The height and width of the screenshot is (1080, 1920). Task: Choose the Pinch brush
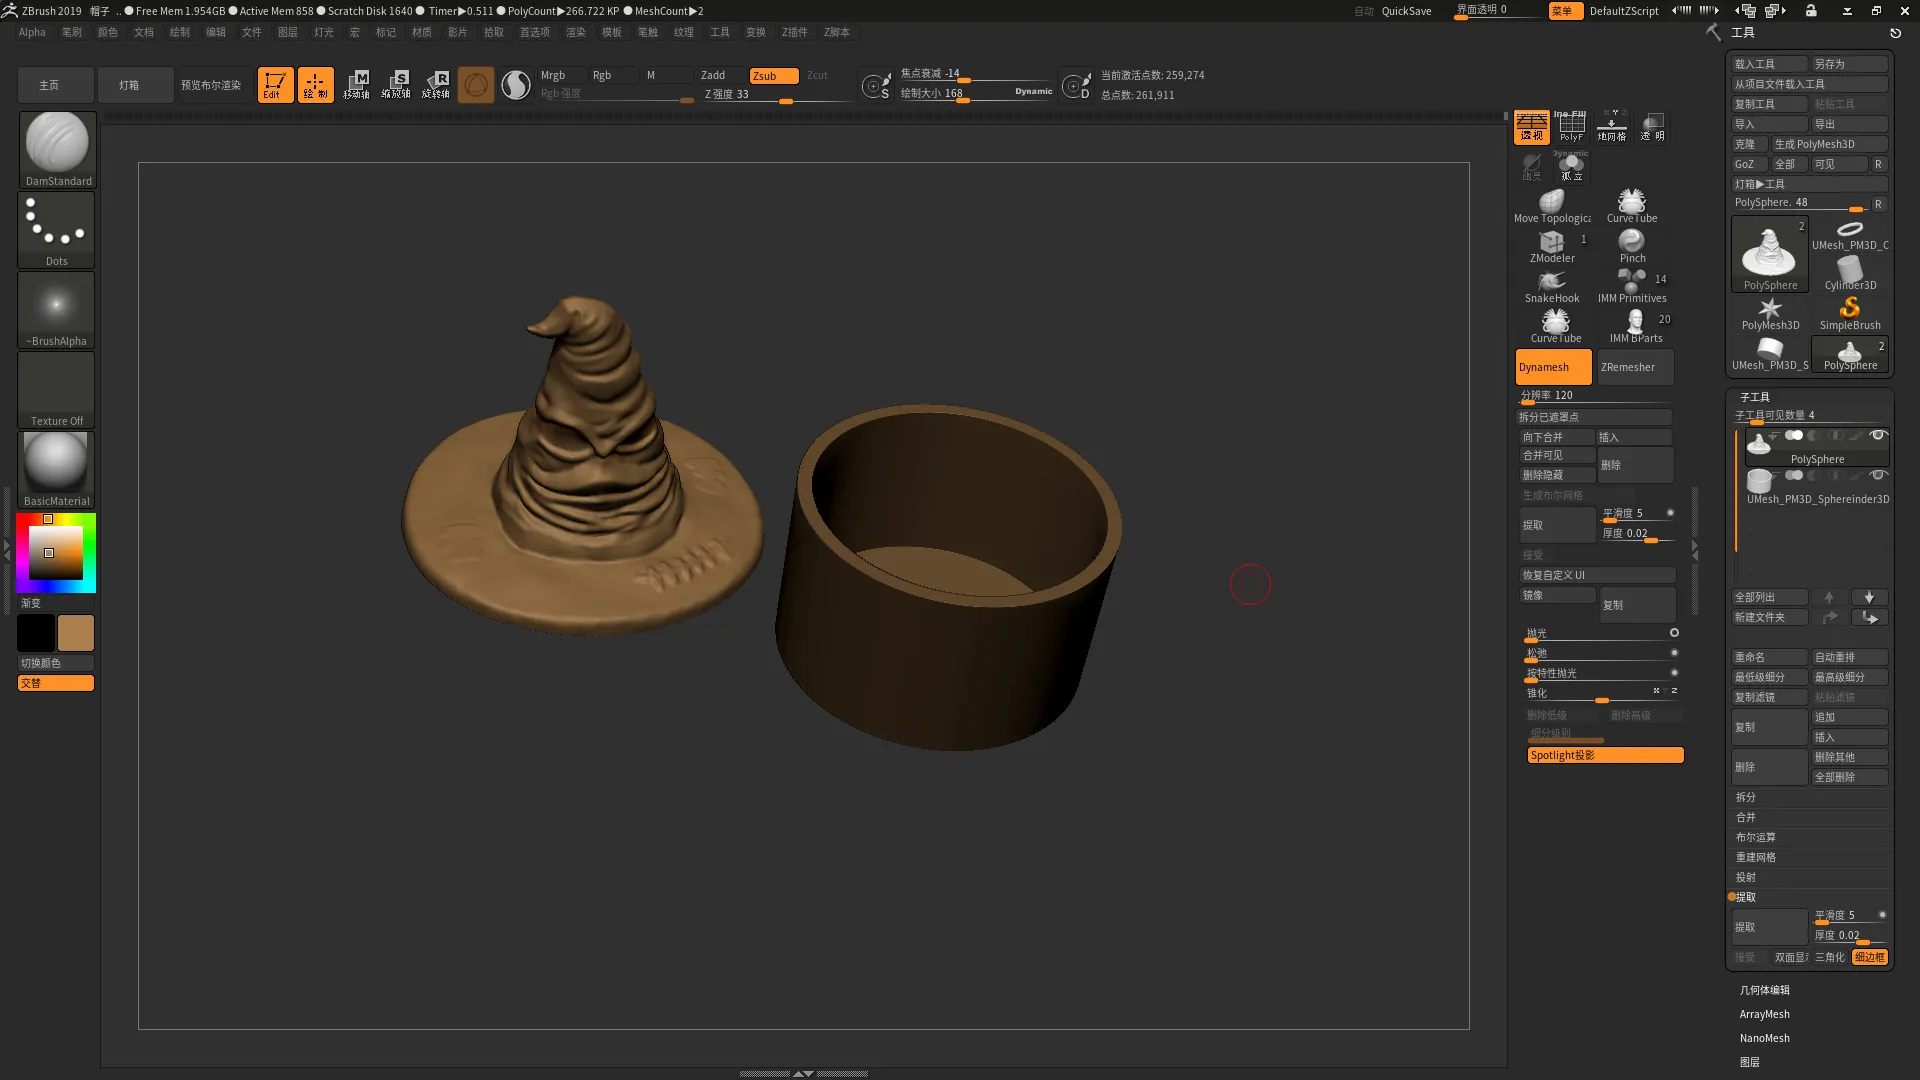1632,243
